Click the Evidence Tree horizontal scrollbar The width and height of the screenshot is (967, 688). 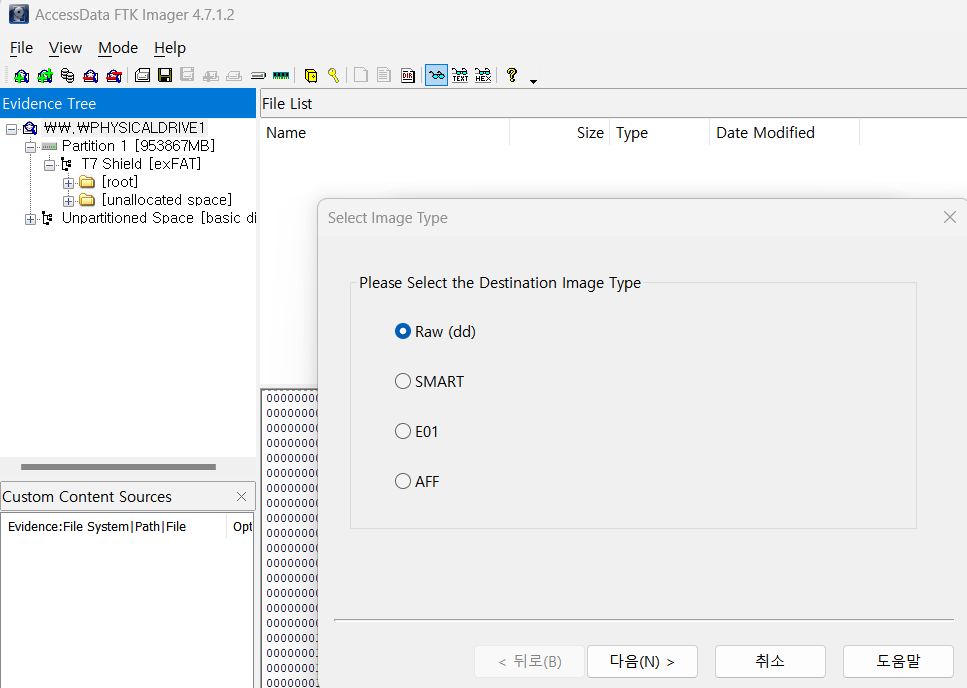118,467
